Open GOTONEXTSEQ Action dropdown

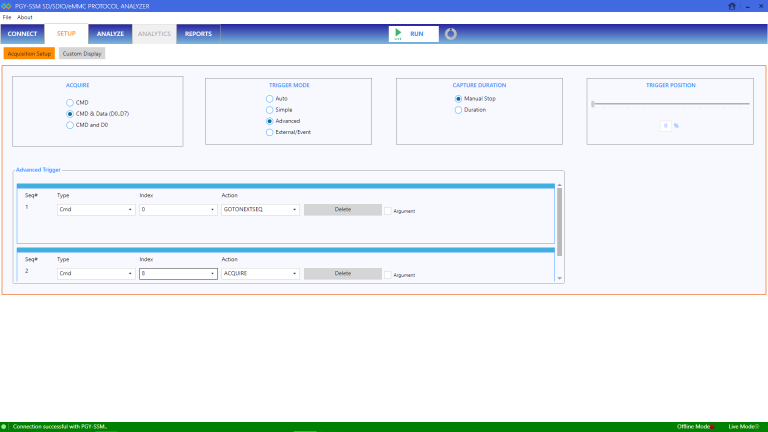point(261,210)
